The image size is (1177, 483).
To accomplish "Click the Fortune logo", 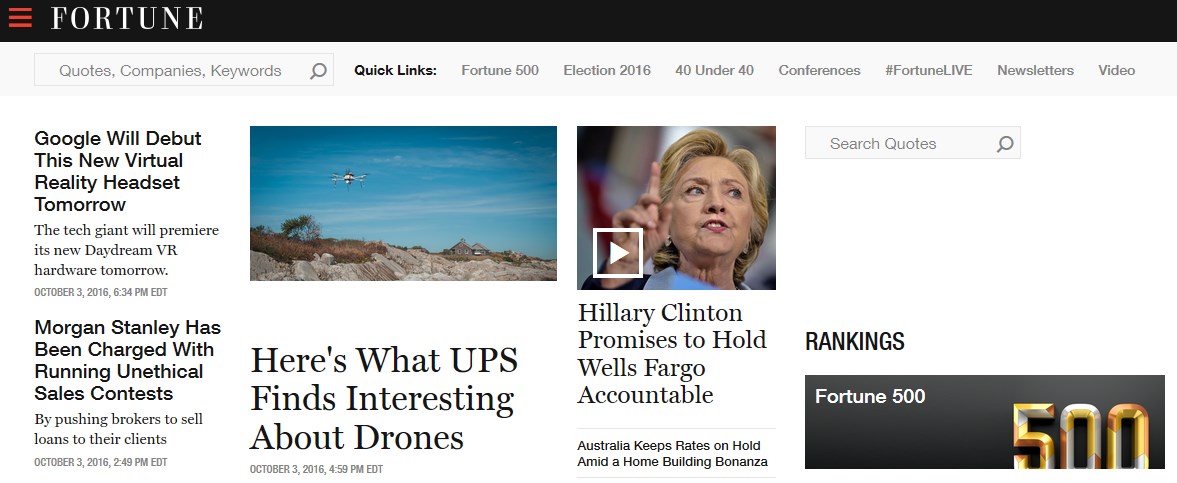I will 127,18.
